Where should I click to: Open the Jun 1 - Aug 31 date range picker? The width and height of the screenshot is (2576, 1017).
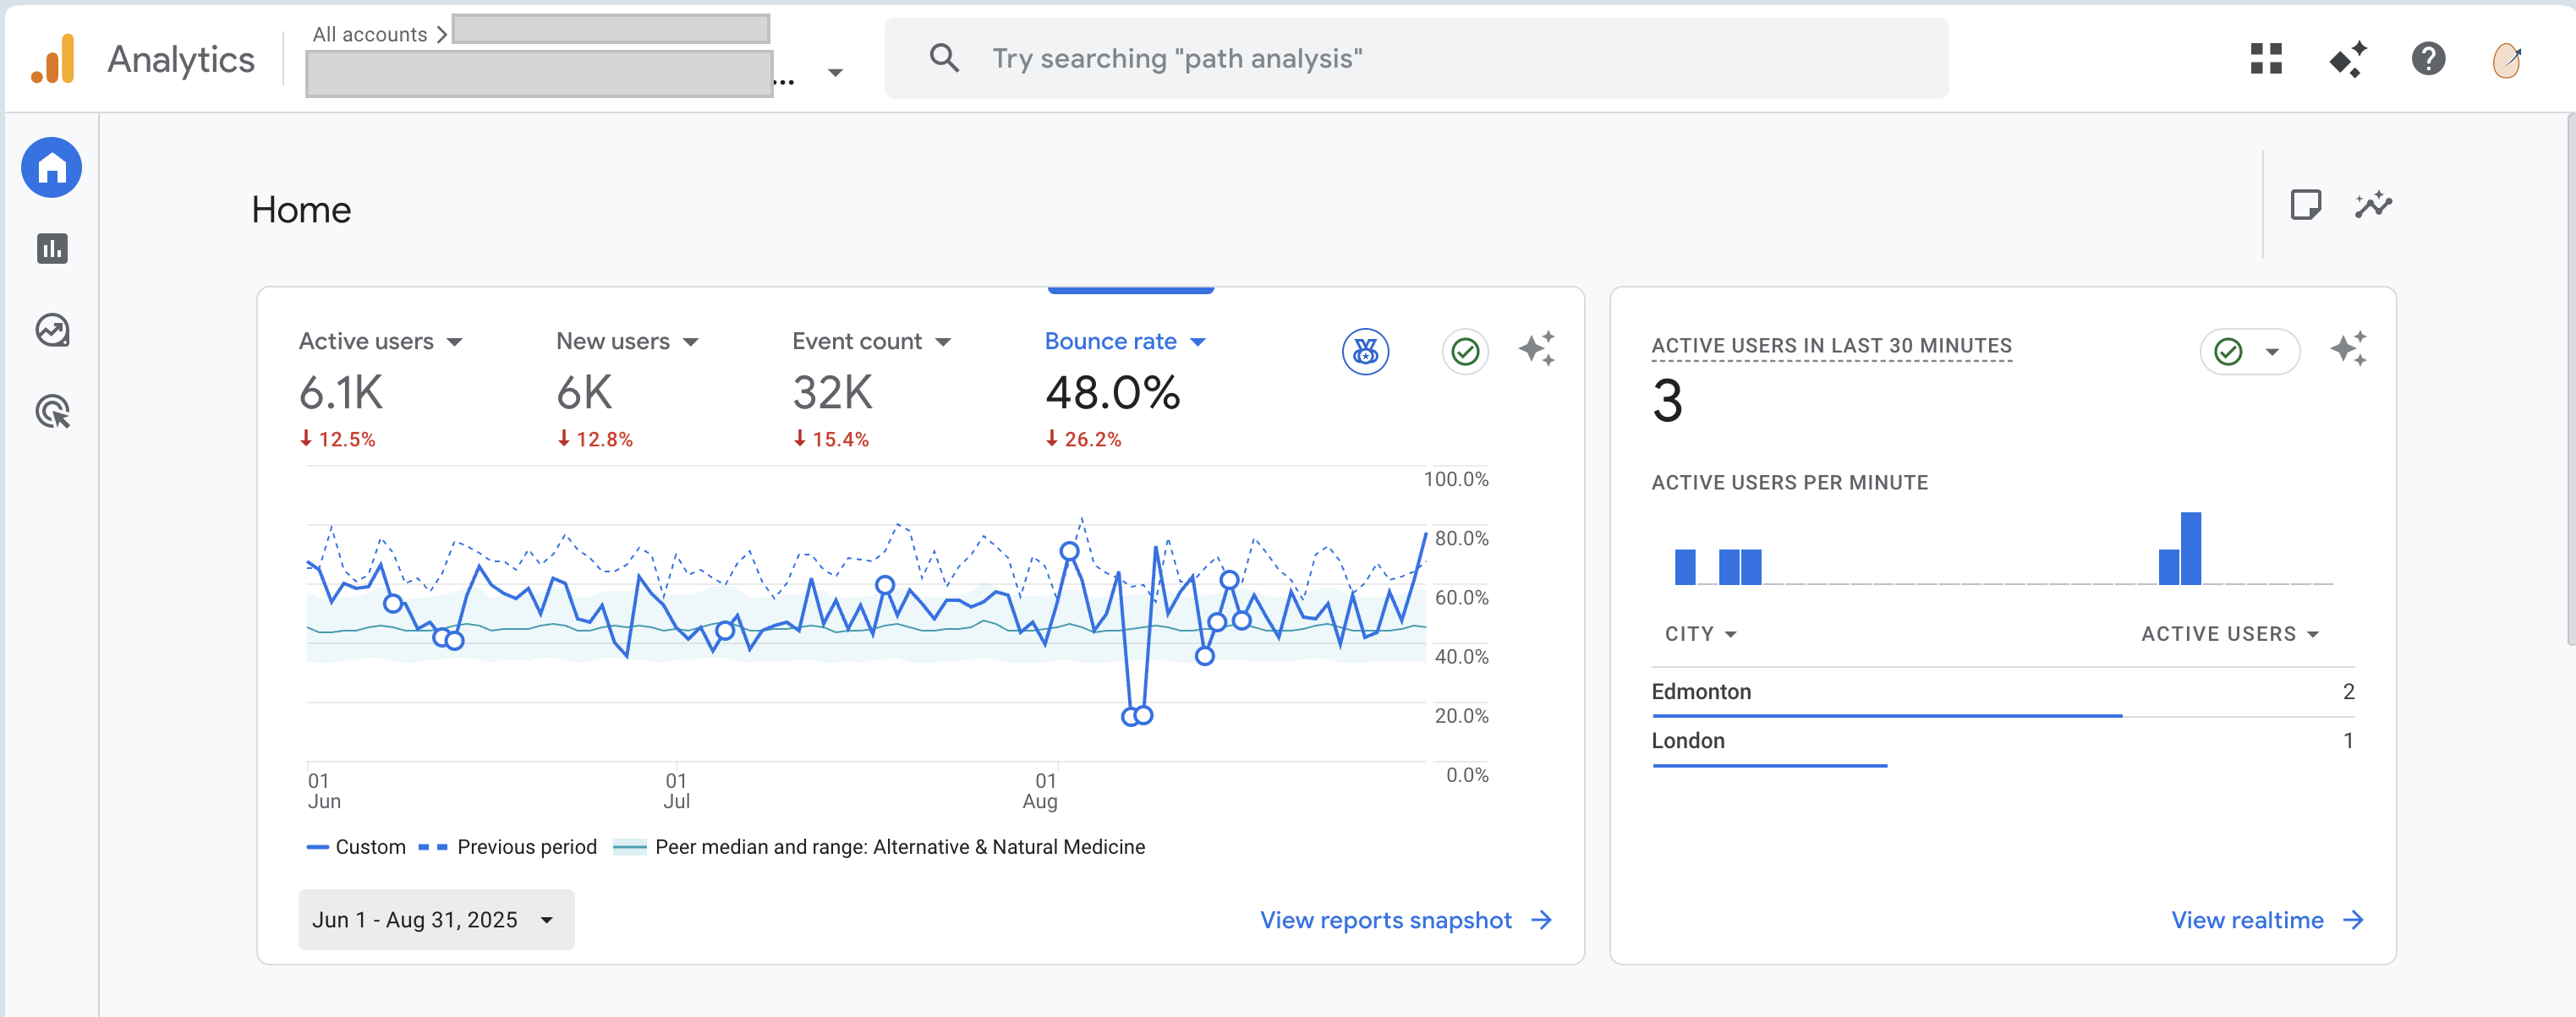pos(435,919)
